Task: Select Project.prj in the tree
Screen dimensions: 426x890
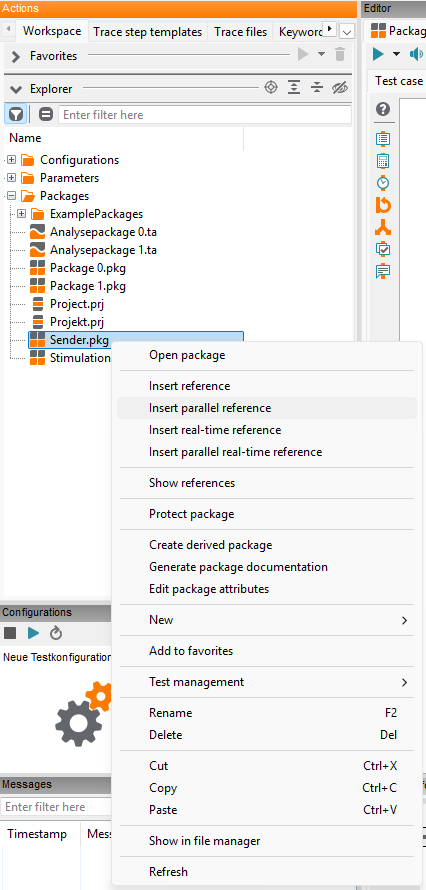Action: pos(77,304)
